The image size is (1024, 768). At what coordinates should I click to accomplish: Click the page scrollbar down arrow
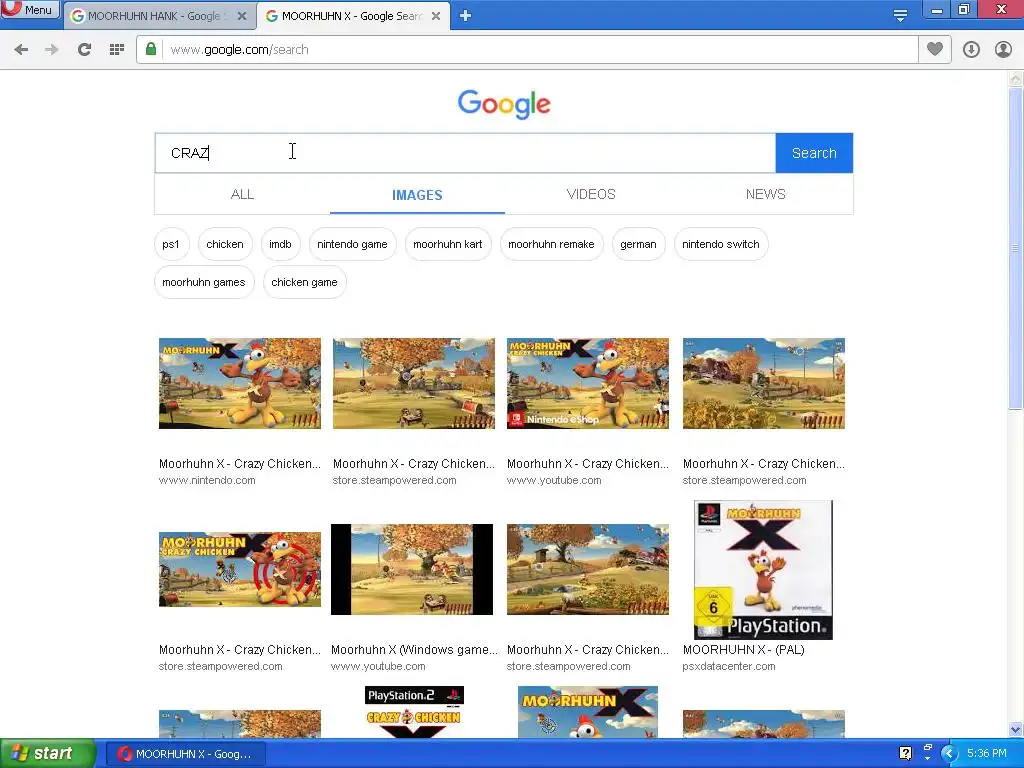coord(1016,729)
